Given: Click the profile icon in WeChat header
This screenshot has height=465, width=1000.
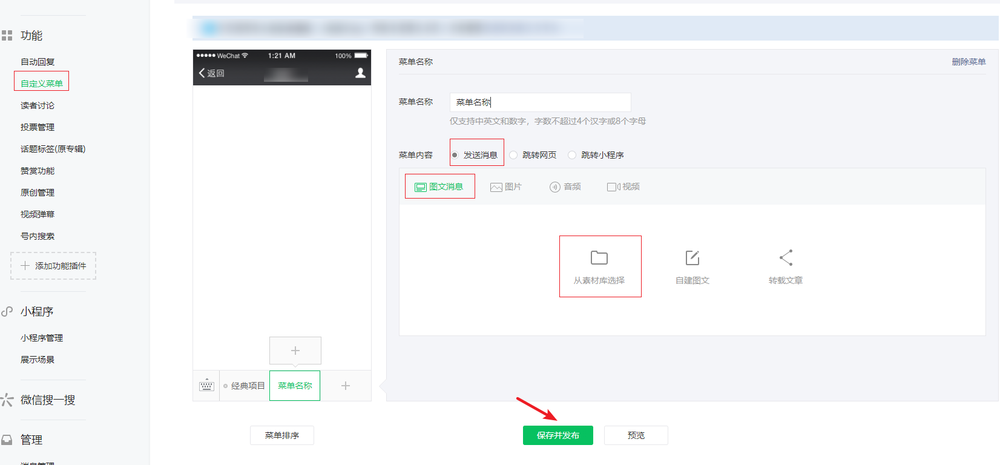Looking at the screenshot, I should click(x=360, y=73).
